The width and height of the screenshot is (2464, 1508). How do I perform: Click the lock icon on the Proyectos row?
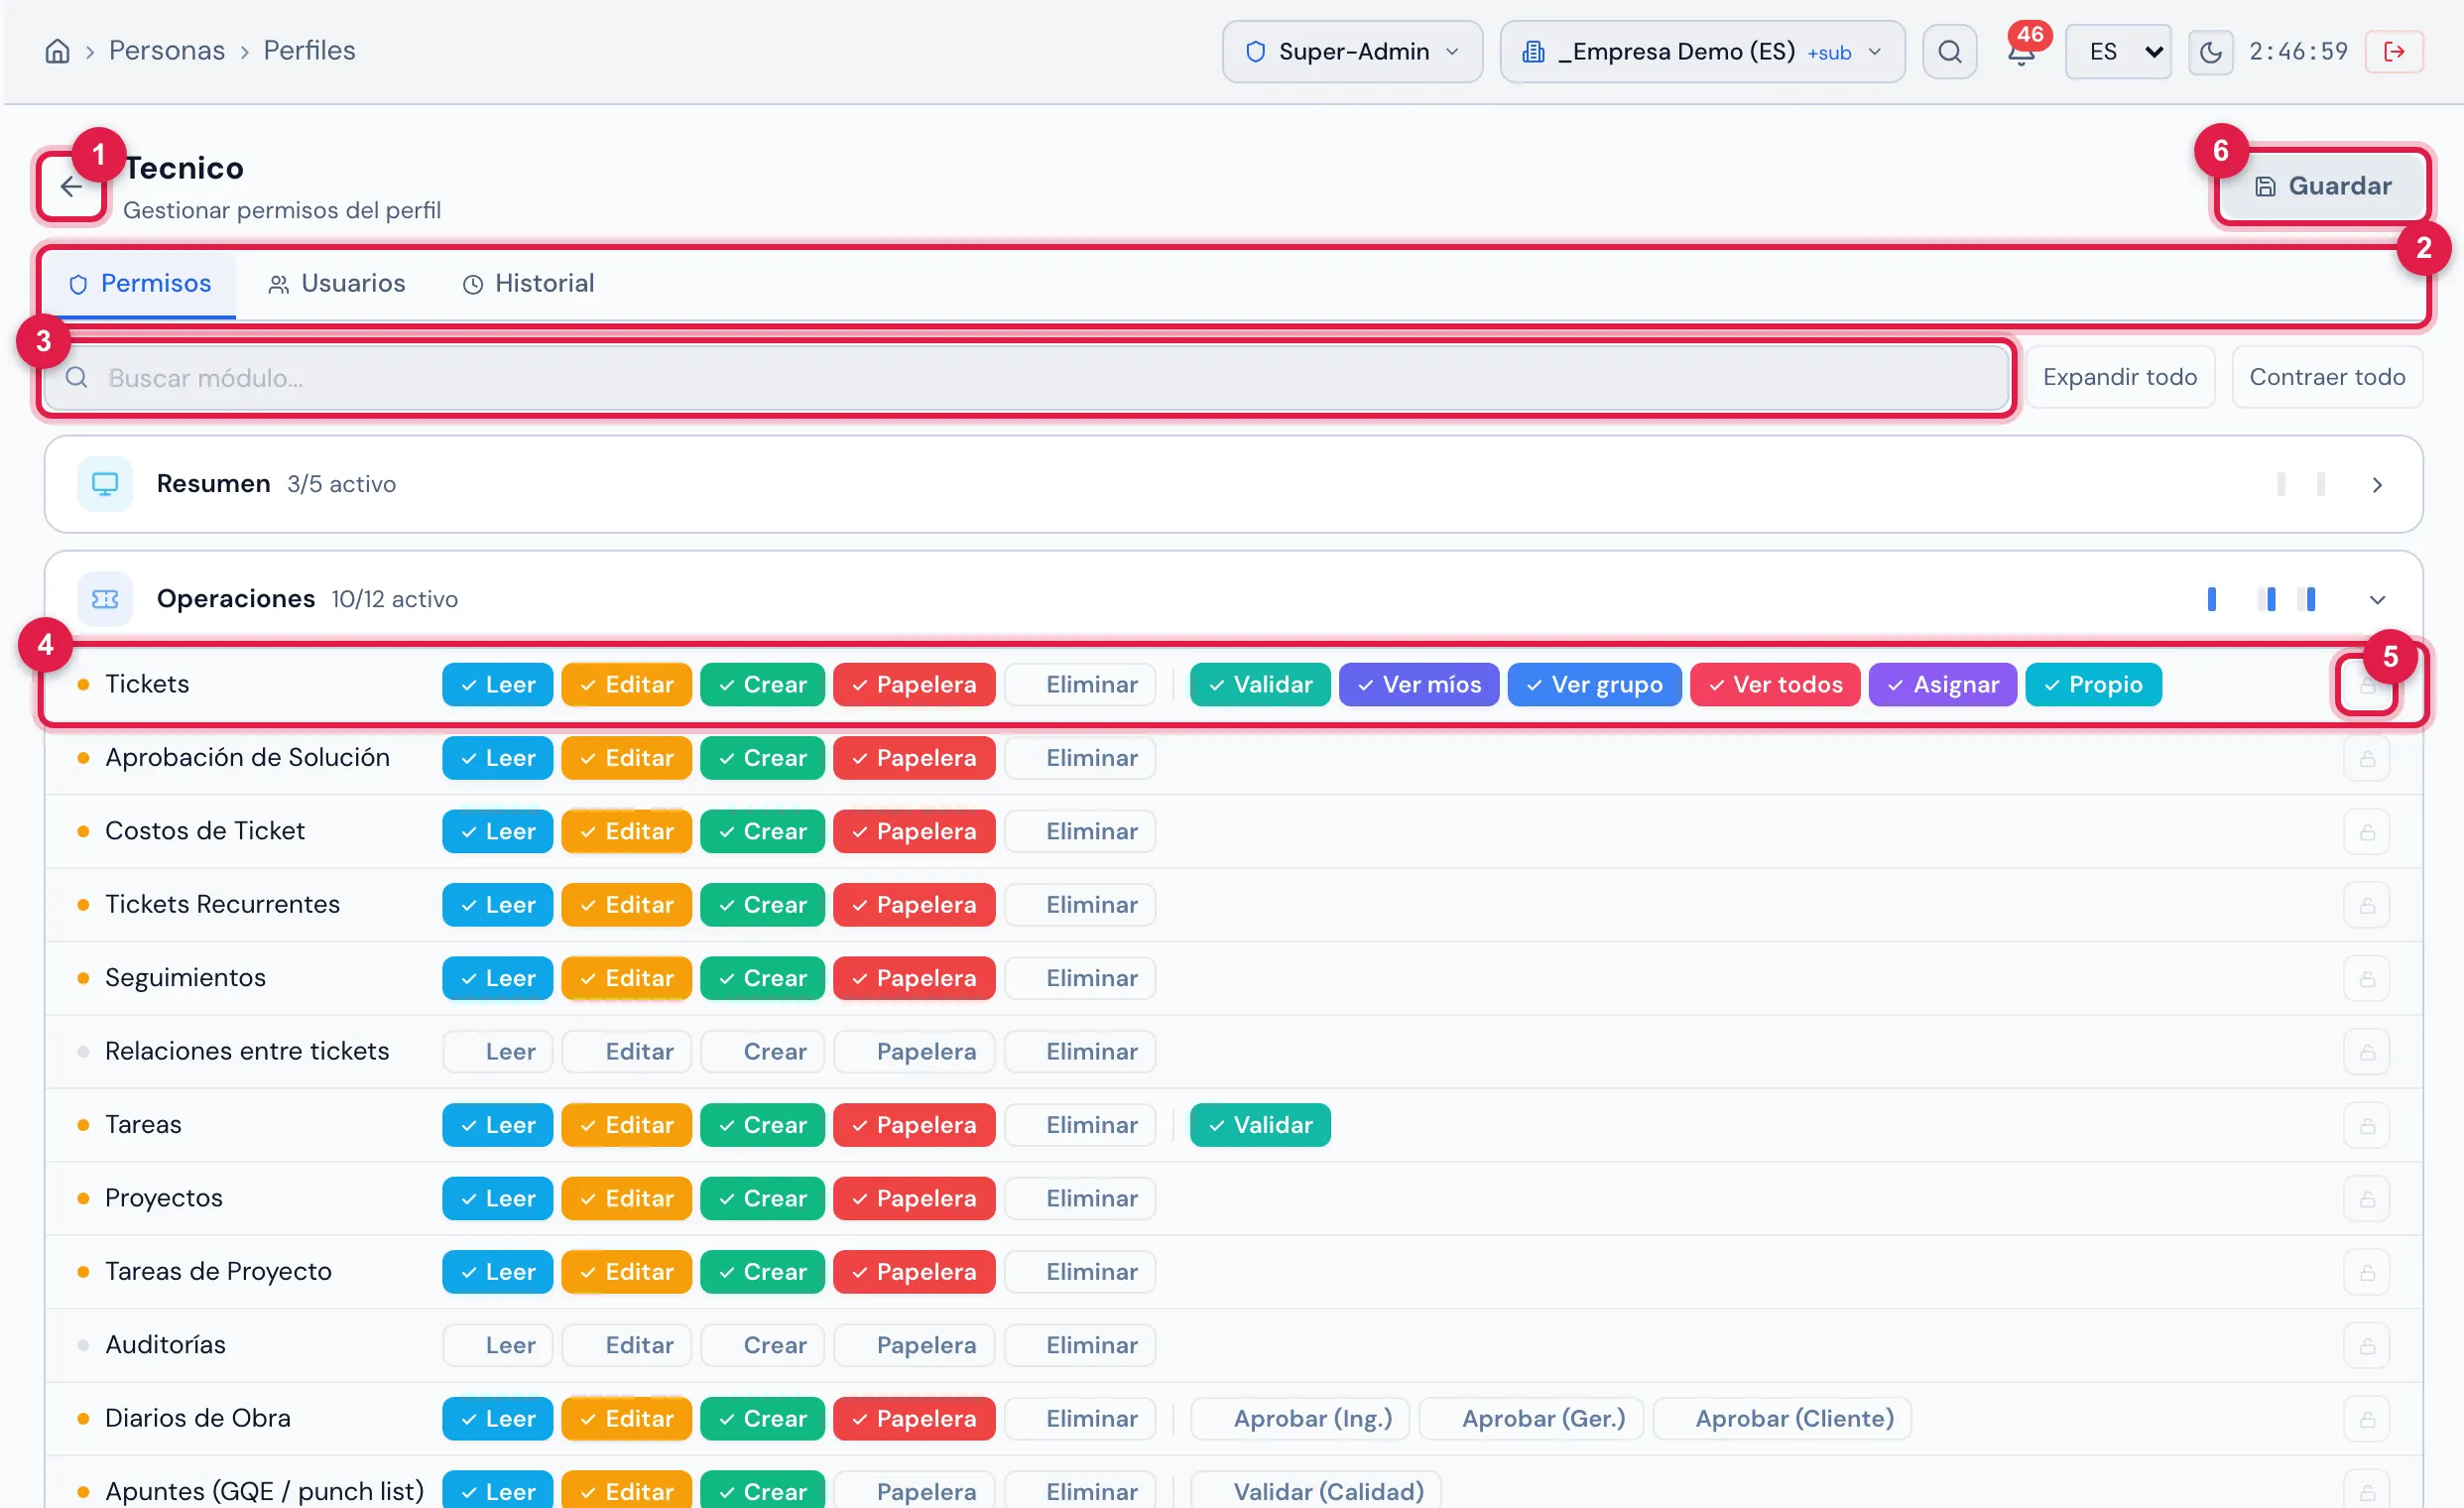coord(2366,1199)
